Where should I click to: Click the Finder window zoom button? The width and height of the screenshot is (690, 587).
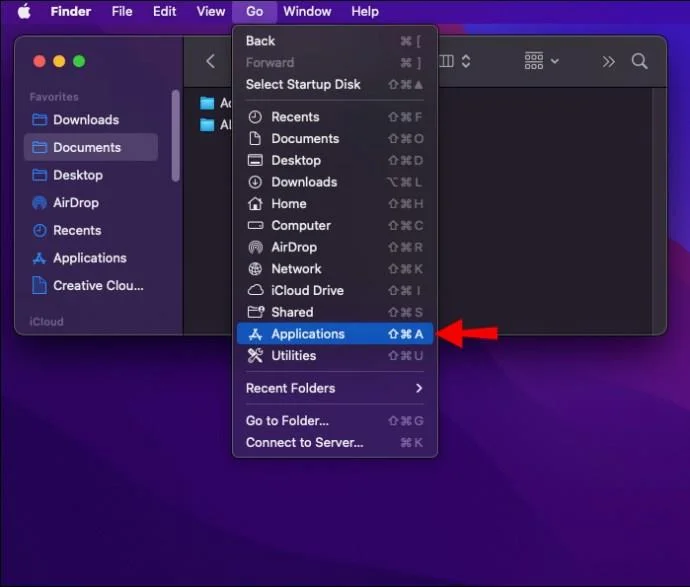pos(79,61)
